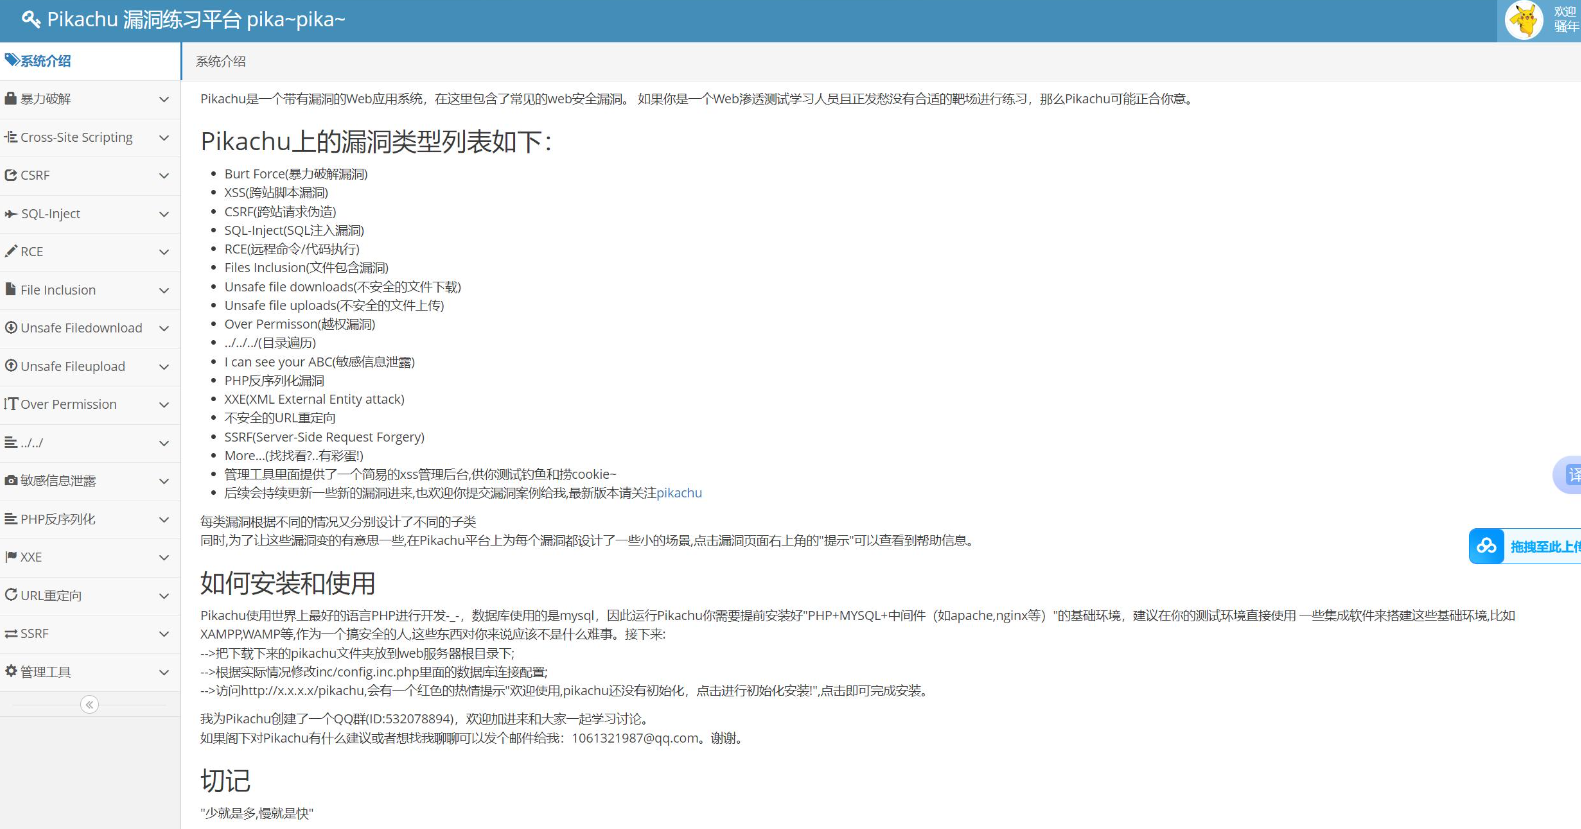Open the Unsafe Fileupload menu item
The image size is (1581, 829).
point(90,366)
